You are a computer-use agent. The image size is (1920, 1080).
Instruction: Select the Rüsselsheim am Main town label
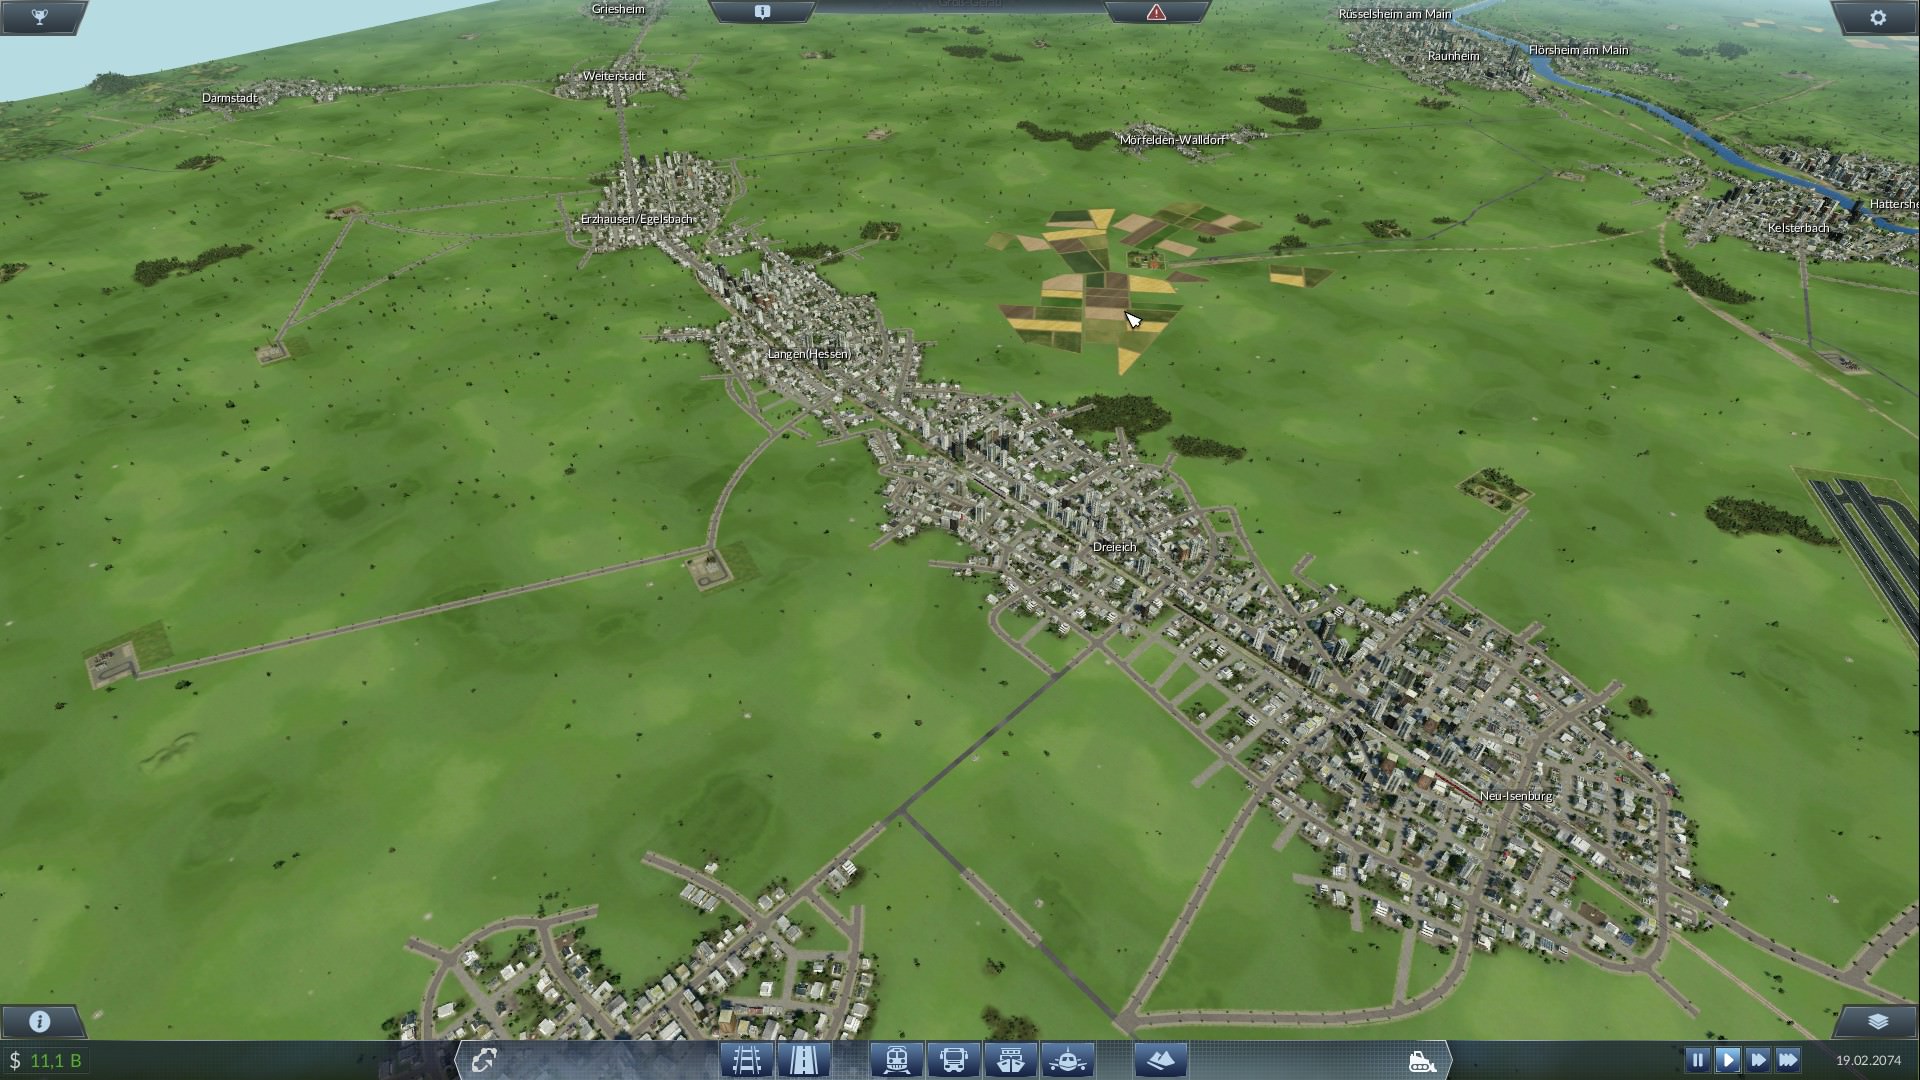click(x=1395, y=14)
